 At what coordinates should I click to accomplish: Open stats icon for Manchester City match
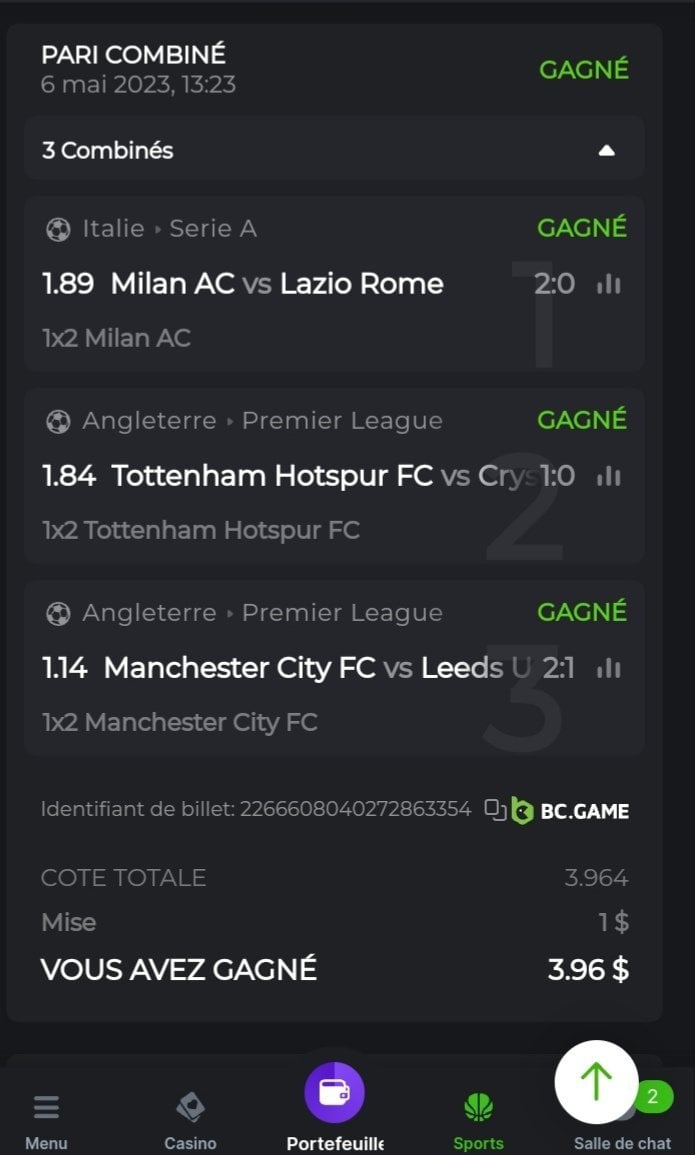click(x=608, y=668)
